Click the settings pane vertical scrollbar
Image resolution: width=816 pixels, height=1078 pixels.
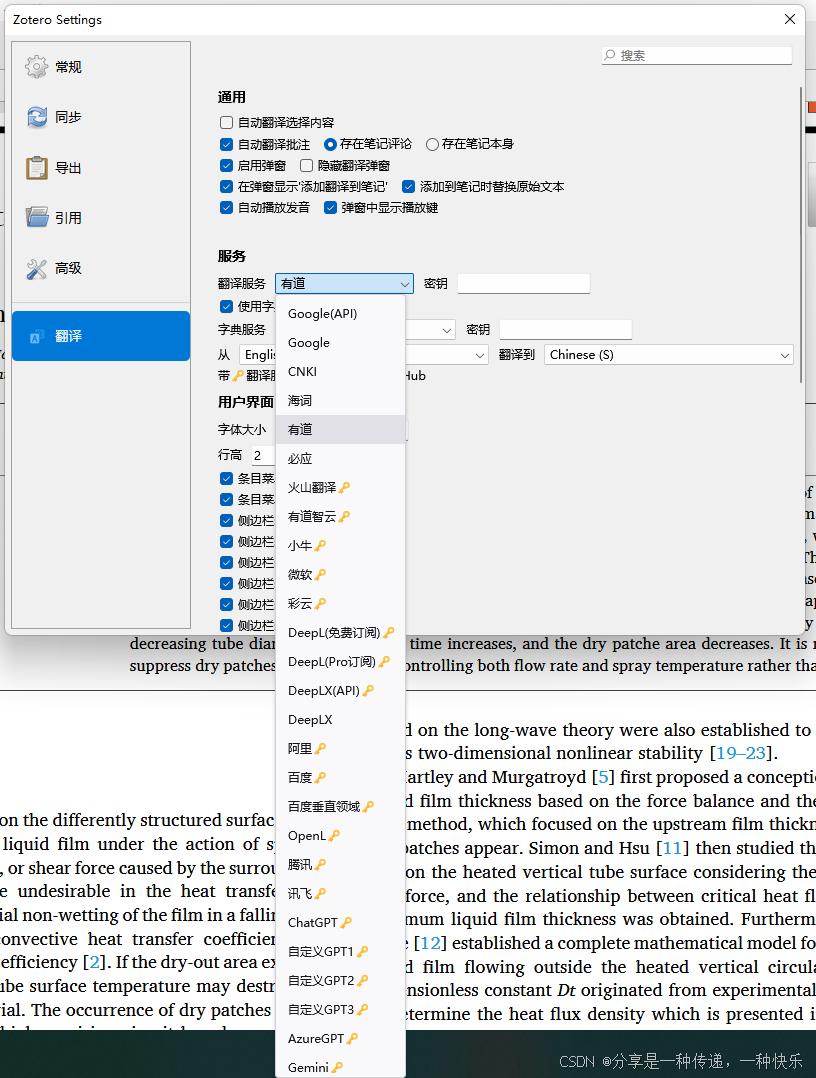801,234
